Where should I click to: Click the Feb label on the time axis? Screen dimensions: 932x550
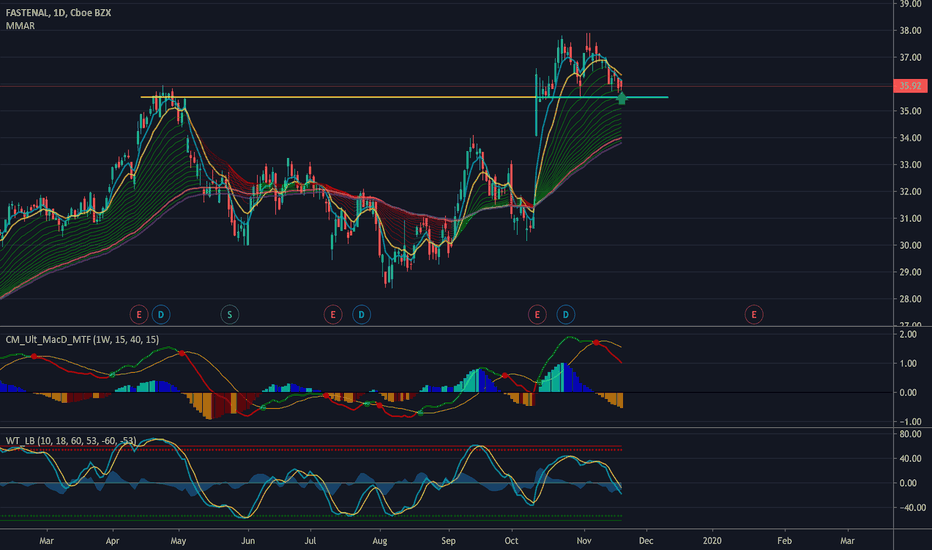click(785, 540)
